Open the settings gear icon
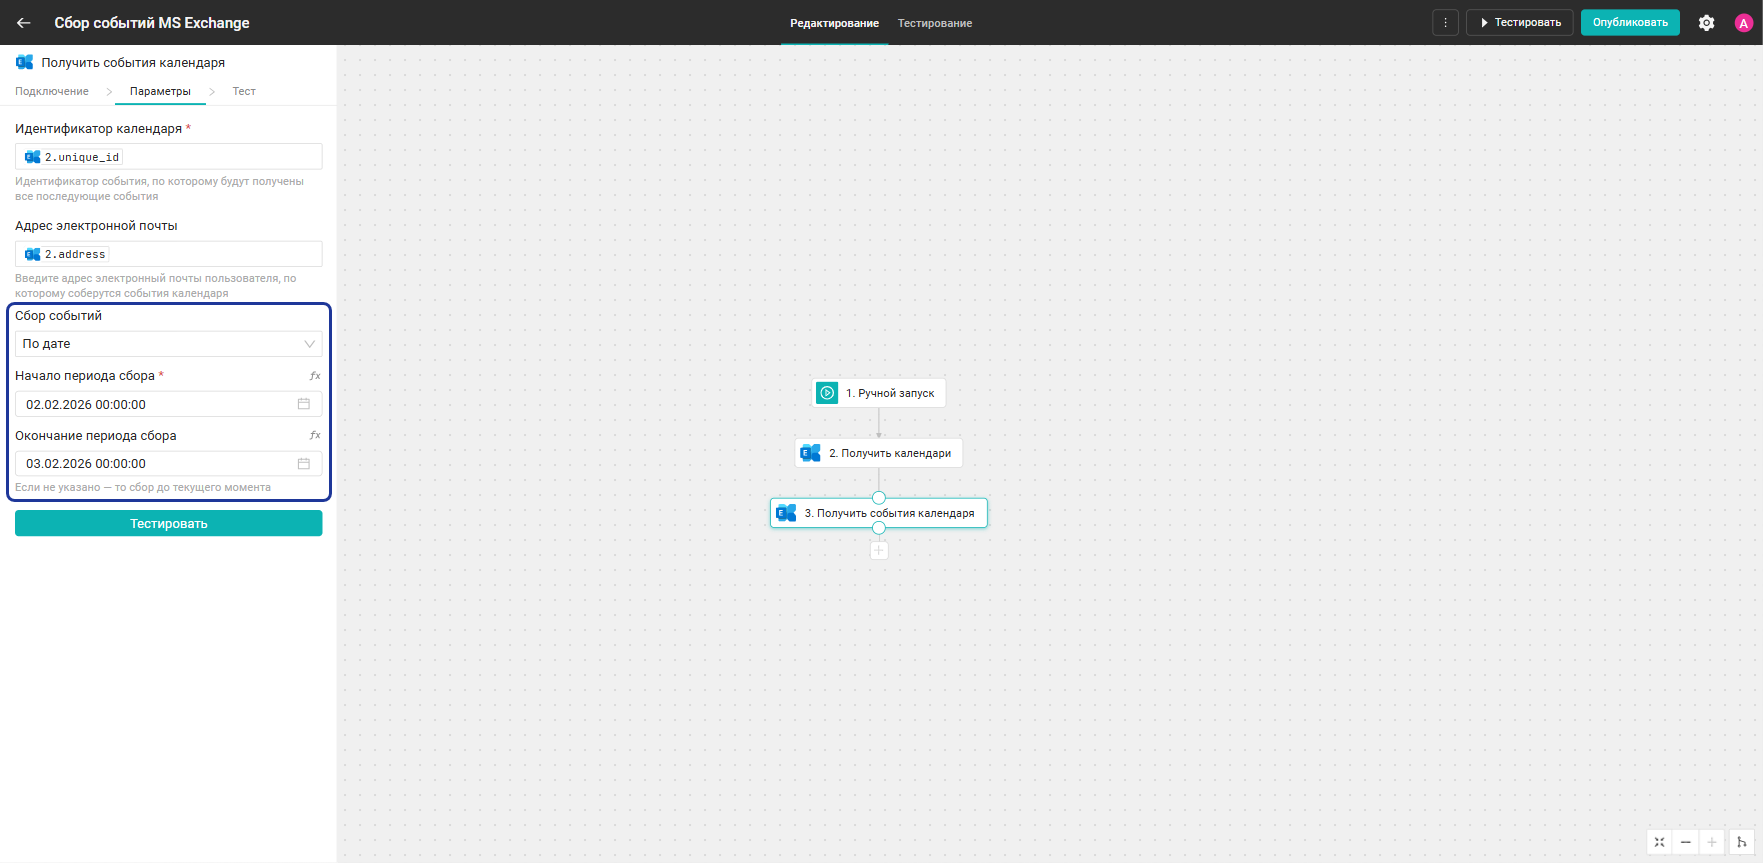 click(1707, 23)
